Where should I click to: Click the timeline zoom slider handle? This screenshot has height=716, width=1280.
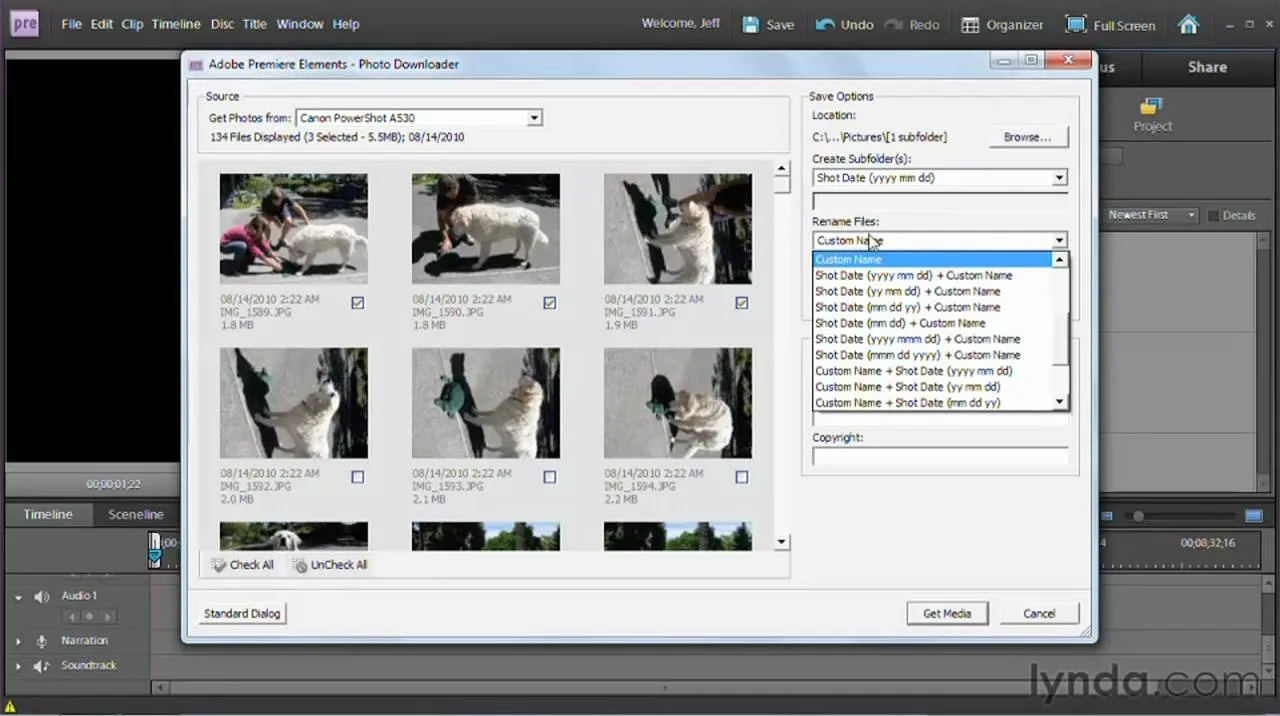pyautogui.click(x=1138, y=516)
